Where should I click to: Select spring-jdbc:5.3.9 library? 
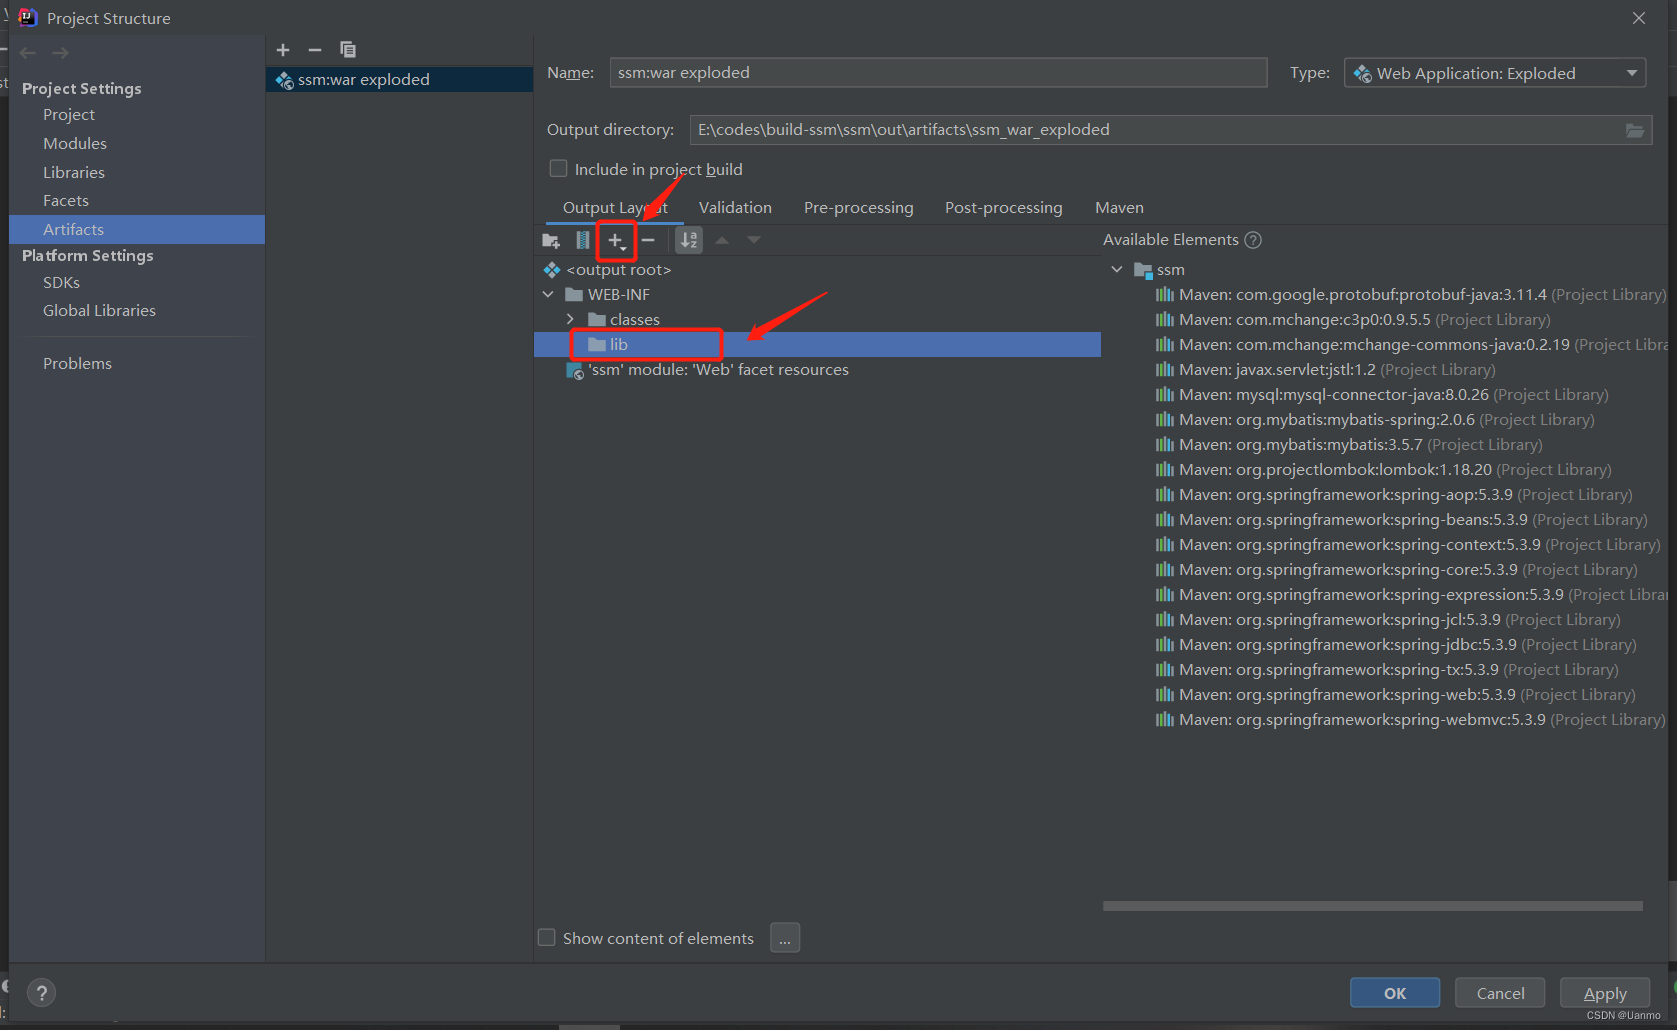pos(1396,645)
